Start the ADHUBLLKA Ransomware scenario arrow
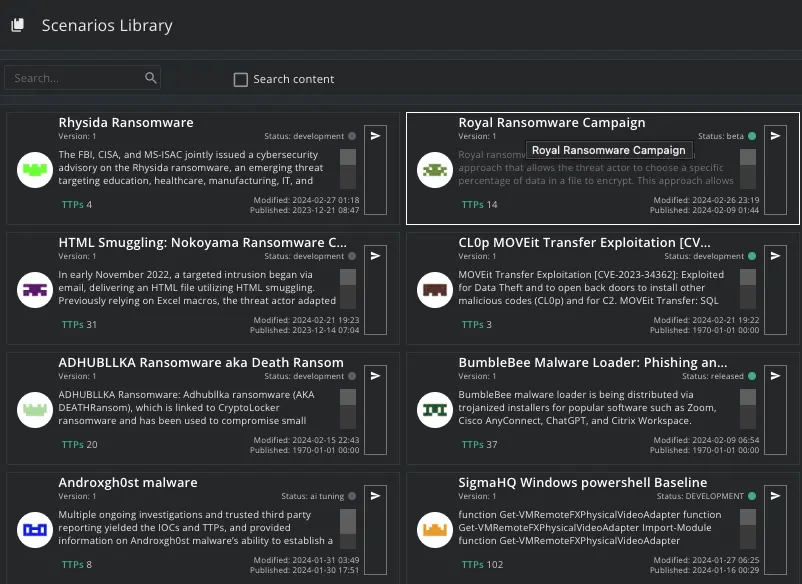Screen dimensions: 802x584 click(x=375, y=376)
